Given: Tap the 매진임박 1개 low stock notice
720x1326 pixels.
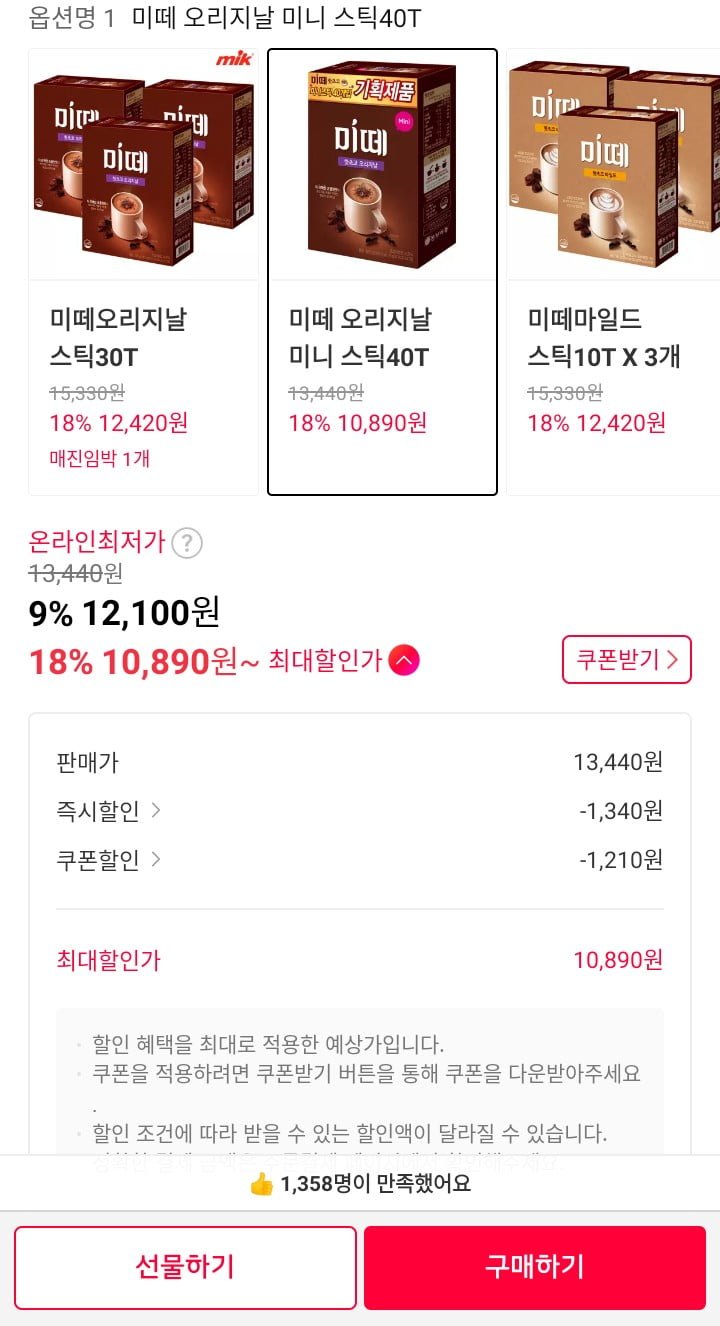Looking at the screenshot, I should (x=100, y=459).
